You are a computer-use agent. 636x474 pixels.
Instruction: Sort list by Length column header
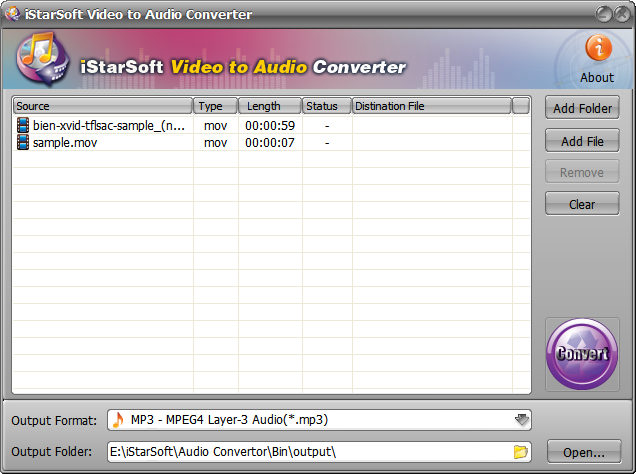pyautogui.click(x=270, y=106)
